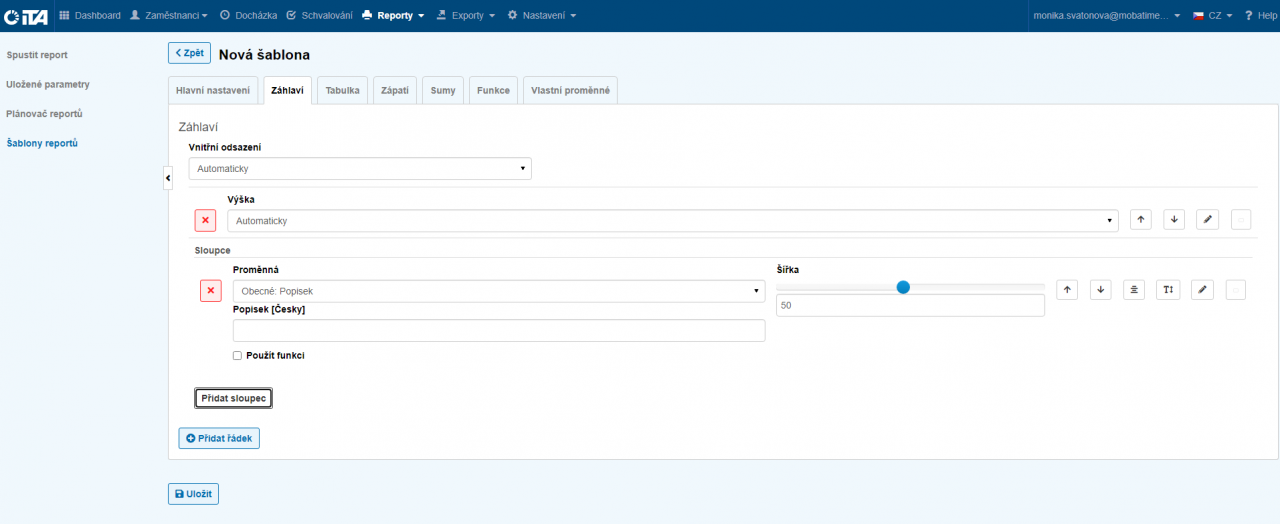Viewport: 1280px width, 524px height.
Task: Focus the Popisek [Česky] text field
Action: tap(498, 331)
